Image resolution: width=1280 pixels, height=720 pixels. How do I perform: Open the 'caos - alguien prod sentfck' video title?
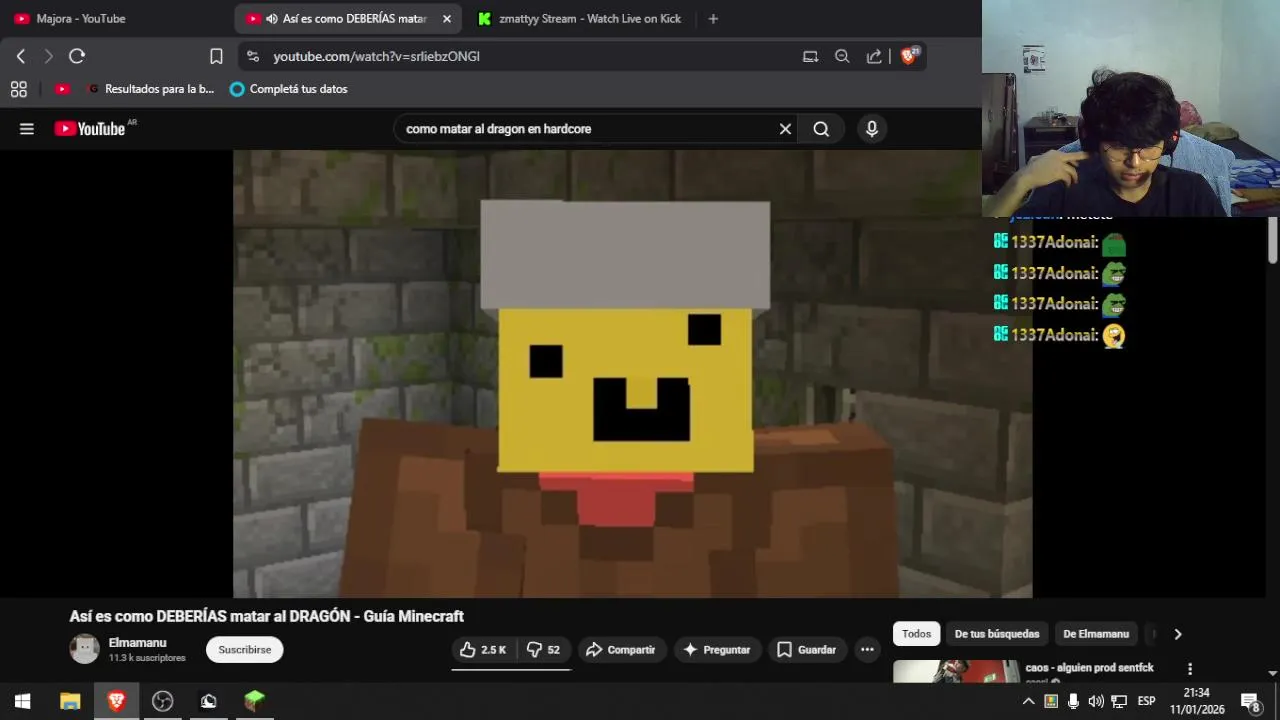click(x=1089, y=667)
